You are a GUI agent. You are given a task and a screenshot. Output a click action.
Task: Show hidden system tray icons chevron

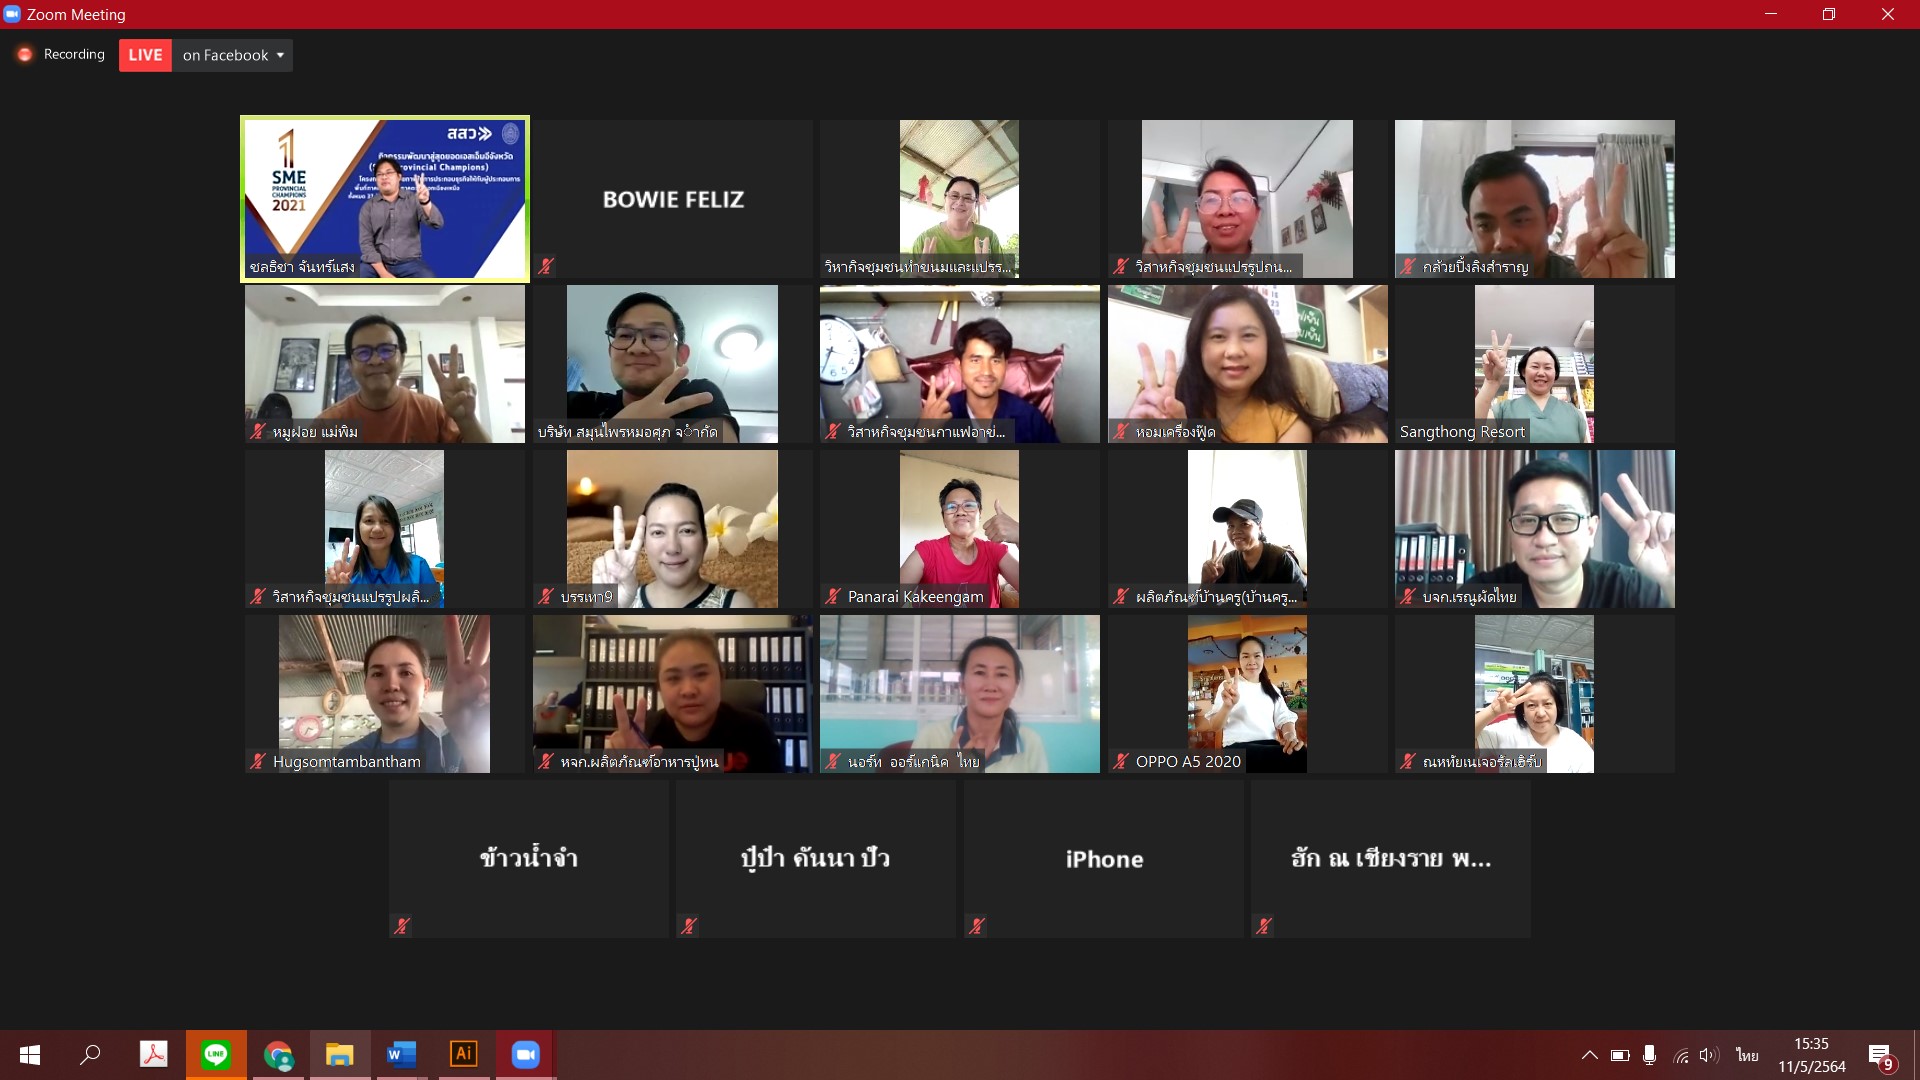pyautogui.click(x=1589, y=1055)
